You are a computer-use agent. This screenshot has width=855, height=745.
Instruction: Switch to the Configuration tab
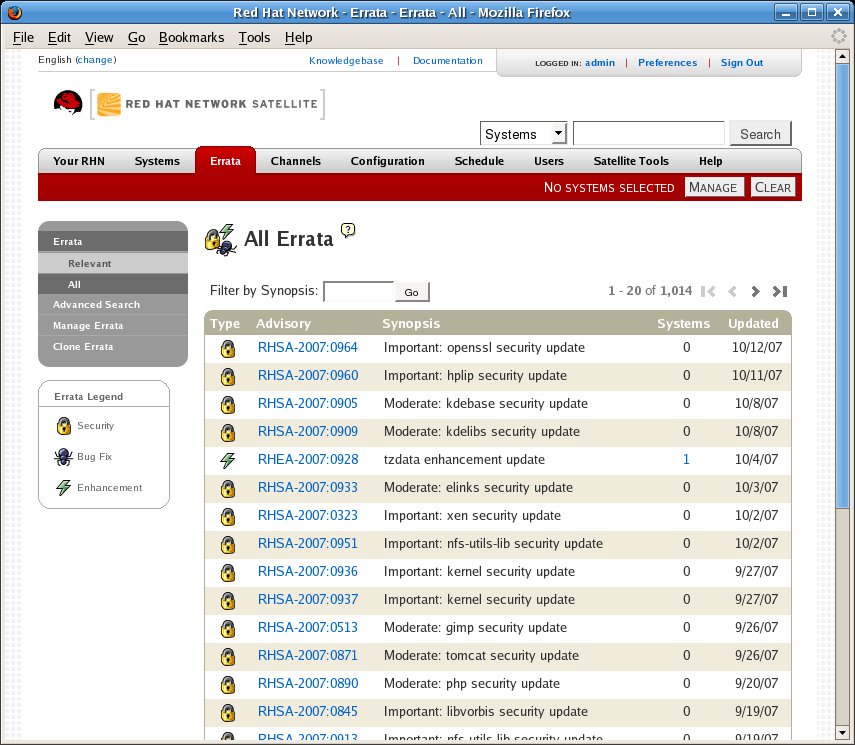pyautogui.click(x=388, y=161)
